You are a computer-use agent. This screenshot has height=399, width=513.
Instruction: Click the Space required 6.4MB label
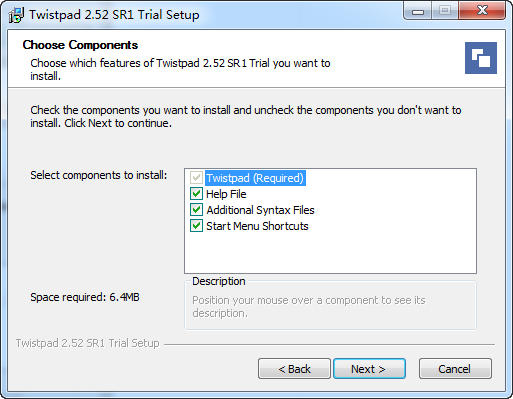[x=85, y=297]
